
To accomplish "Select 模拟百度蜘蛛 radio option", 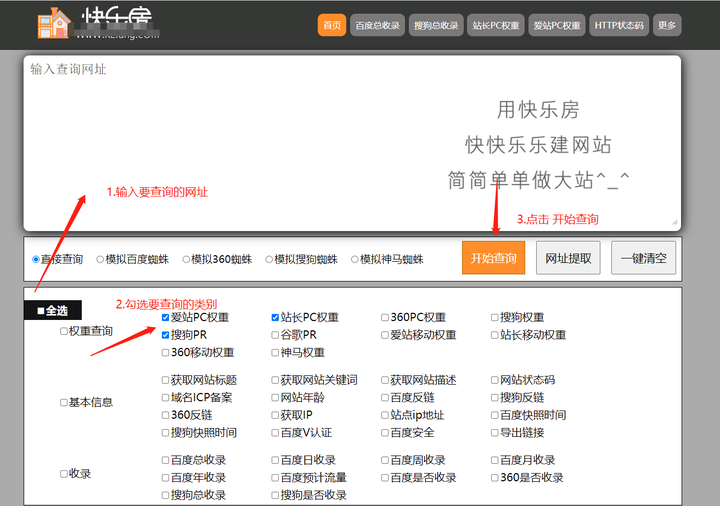I will (x=100, y=259).
